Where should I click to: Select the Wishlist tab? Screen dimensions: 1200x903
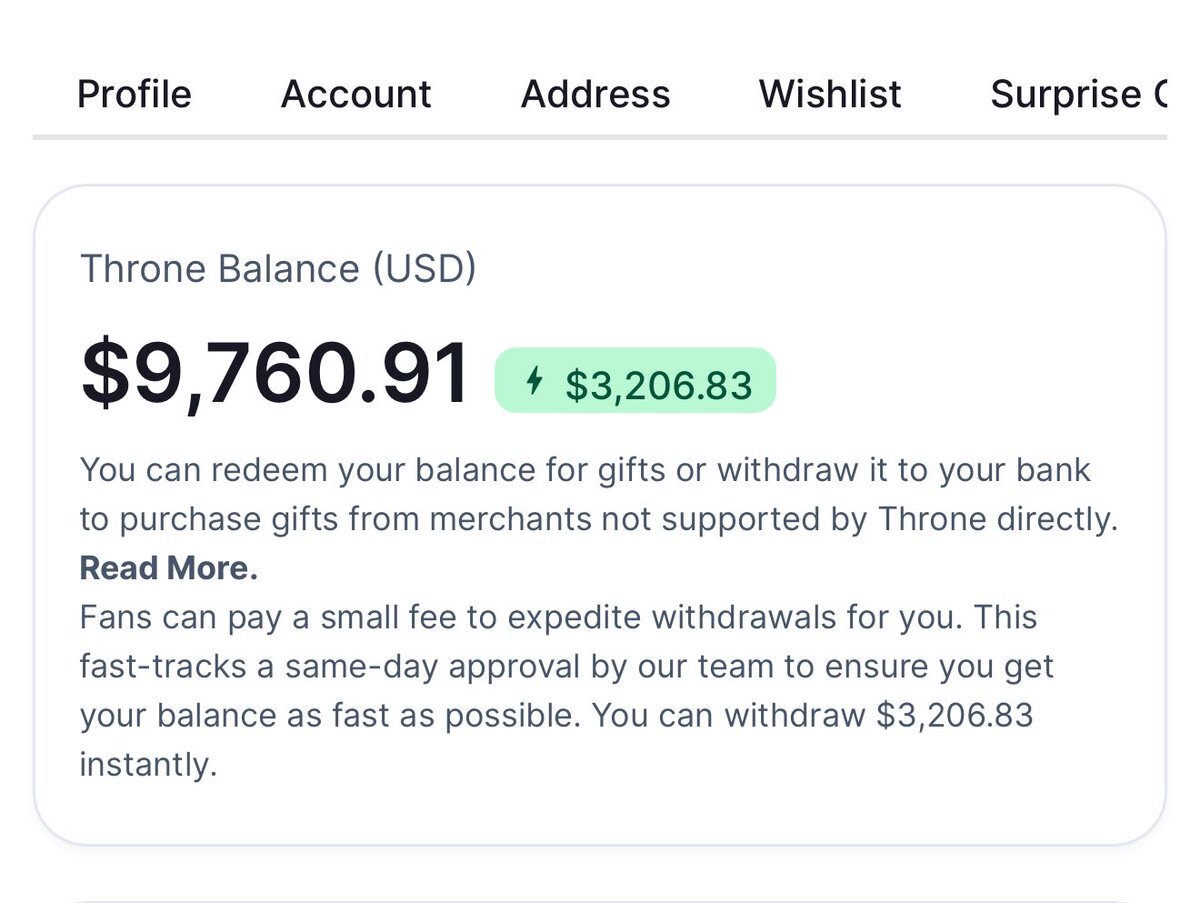click(x=830, y=94)
